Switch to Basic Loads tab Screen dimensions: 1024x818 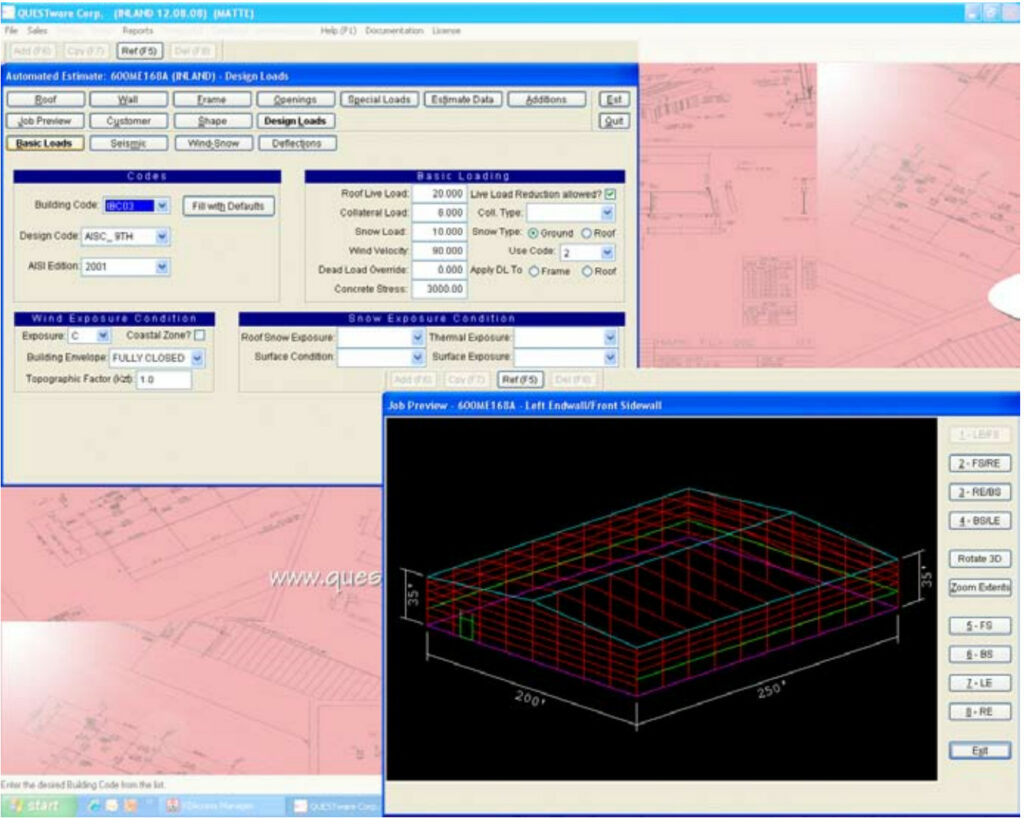[45, 143]
